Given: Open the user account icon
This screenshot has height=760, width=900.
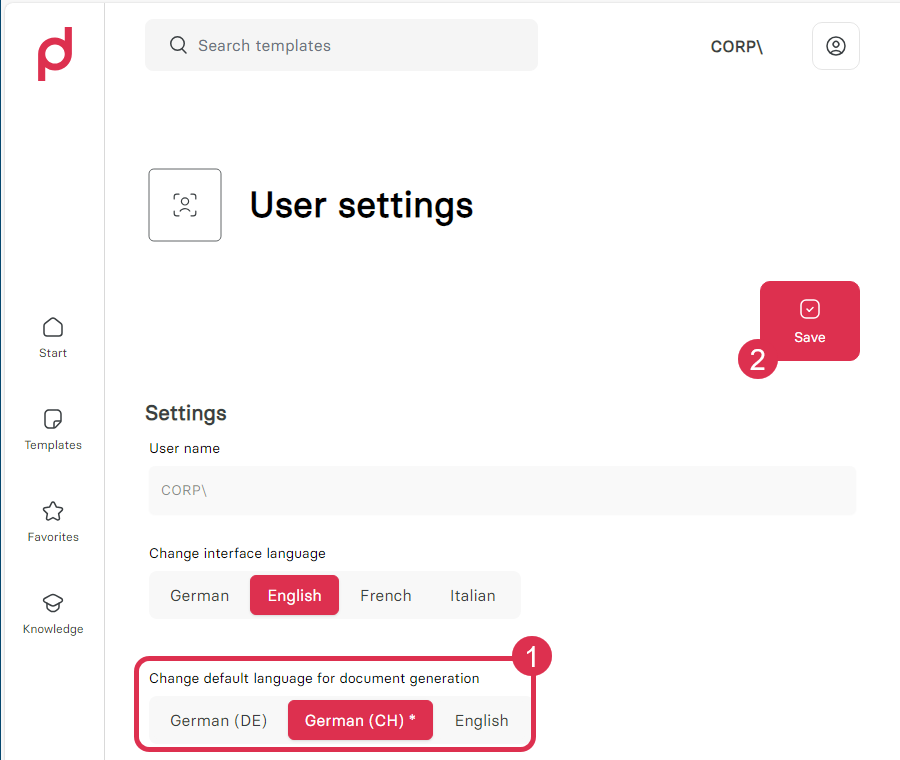Looking at the screenshot, I should 835,46.
